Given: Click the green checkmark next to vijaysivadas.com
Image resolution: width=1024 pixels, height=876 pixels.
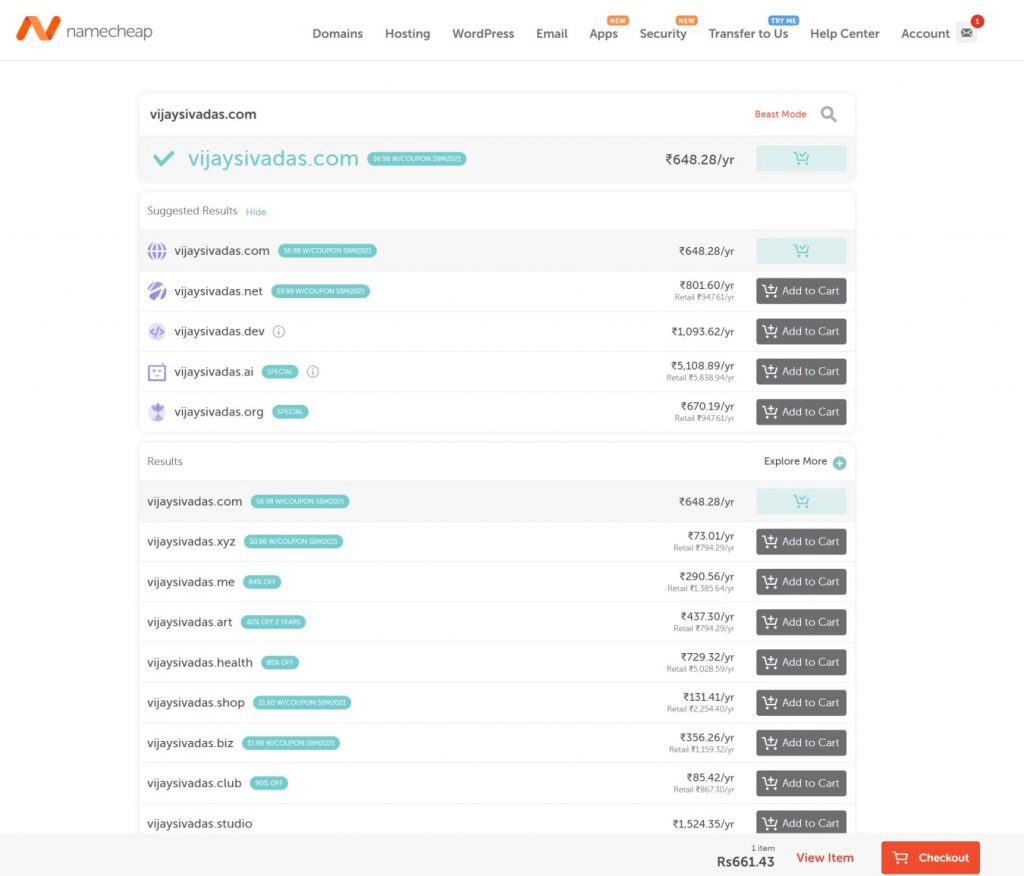Looking at the screenshot, I should tap(163, 159).
